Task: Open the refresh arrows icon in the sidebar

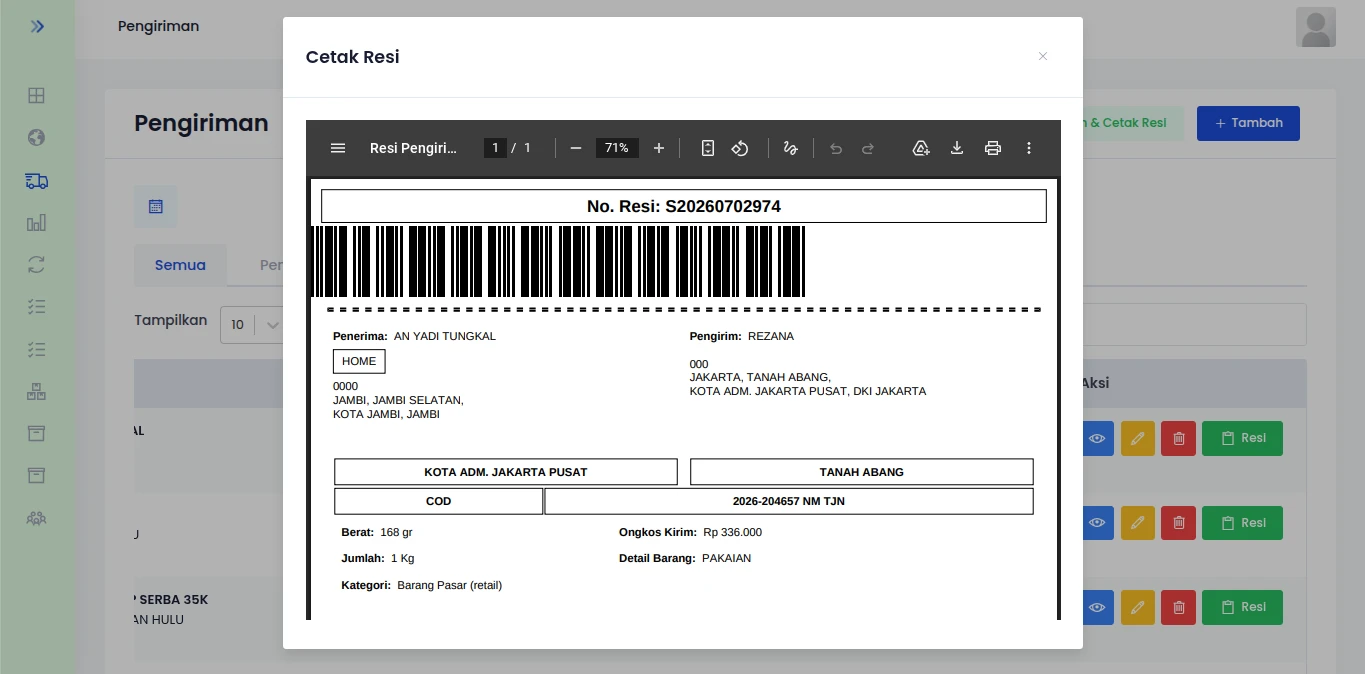Action: click(x=36, y=265)
